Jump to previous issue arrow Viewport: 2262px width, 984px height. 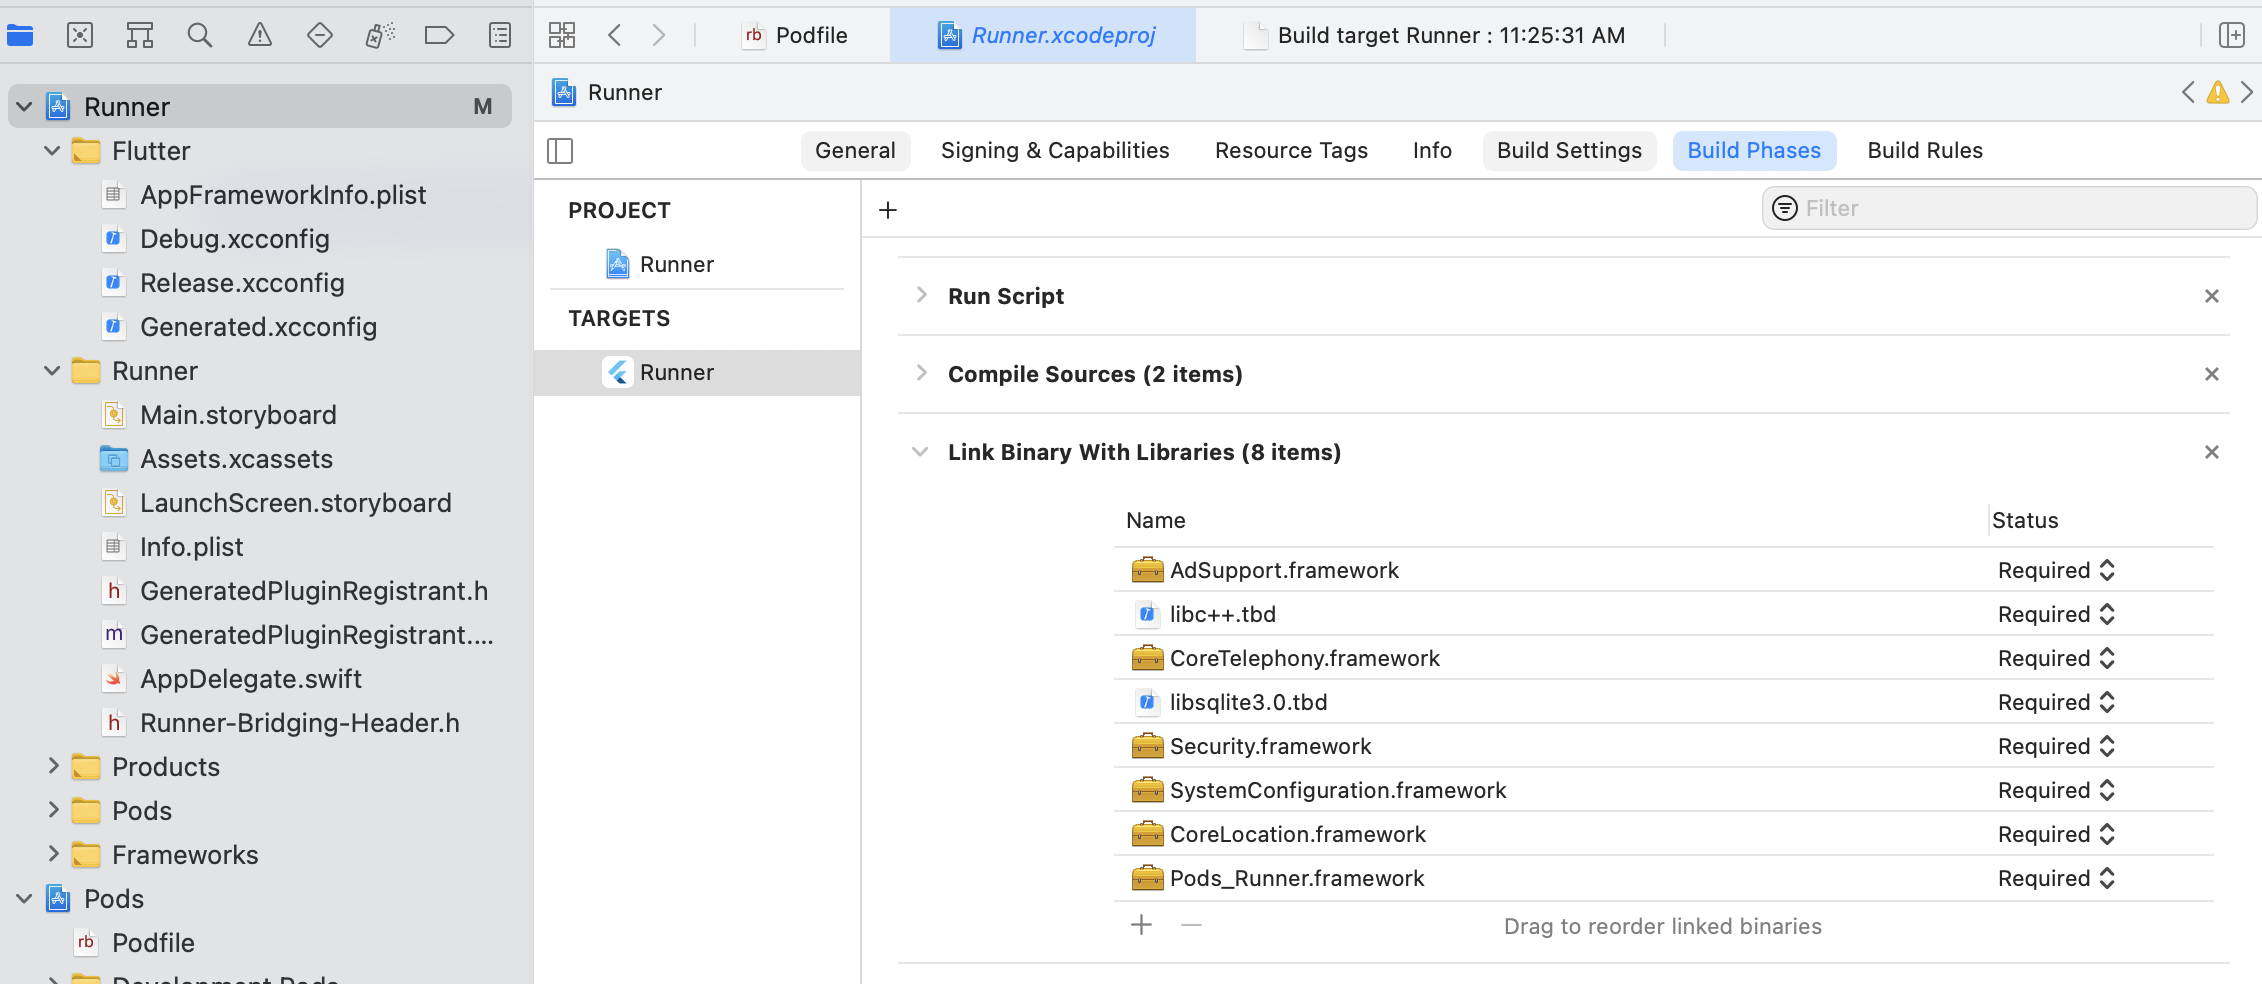point(2189,92)
